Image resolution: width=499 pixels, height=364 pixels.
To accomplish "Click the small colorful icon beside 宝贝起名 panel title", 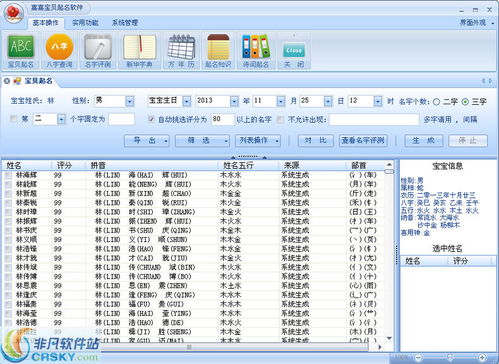I will point(17,81).
